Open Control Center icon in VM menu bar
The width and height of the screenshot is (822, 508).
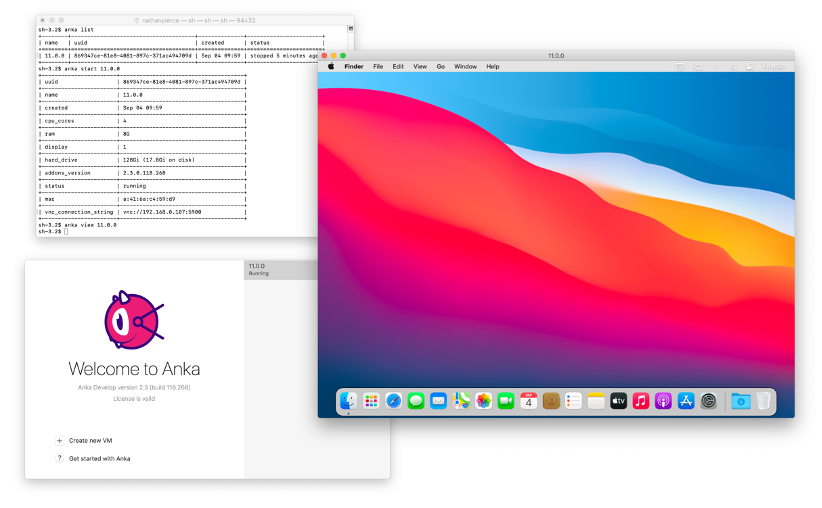(x=750, y=67)
